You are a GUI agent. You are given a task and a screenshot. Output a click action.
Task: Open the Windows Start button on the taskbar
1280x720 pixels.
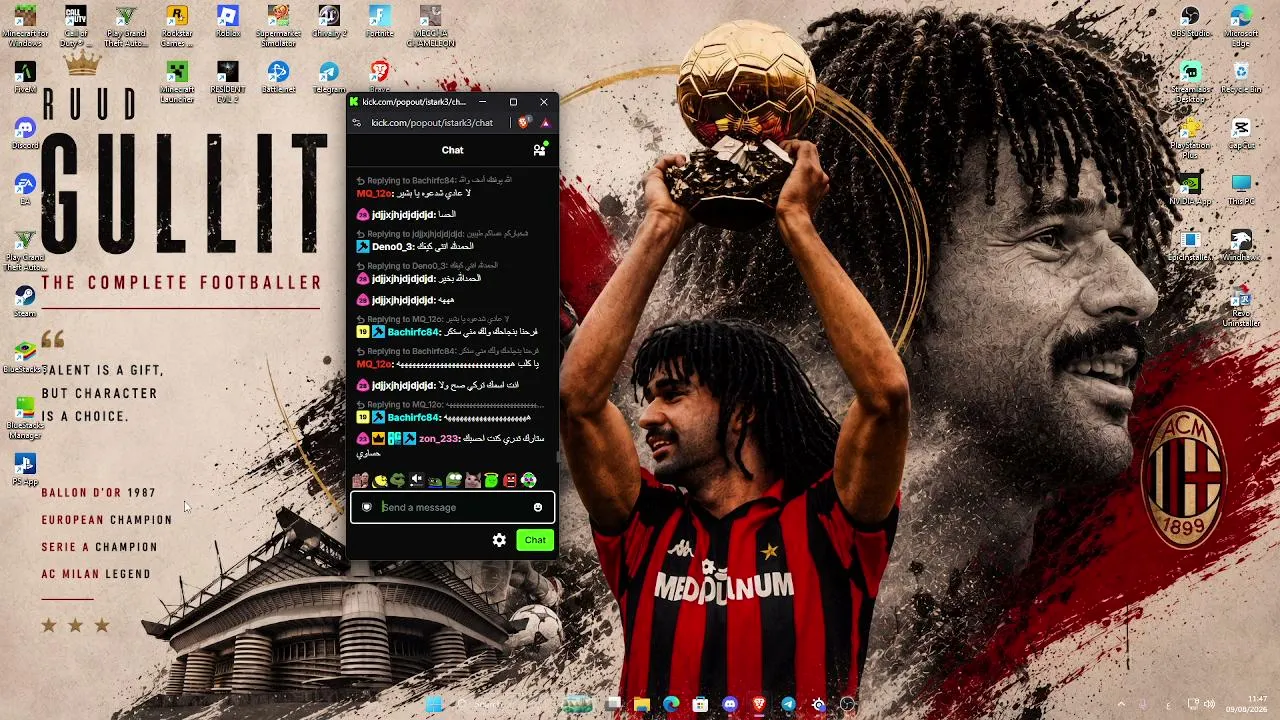[x=434, y=705]
